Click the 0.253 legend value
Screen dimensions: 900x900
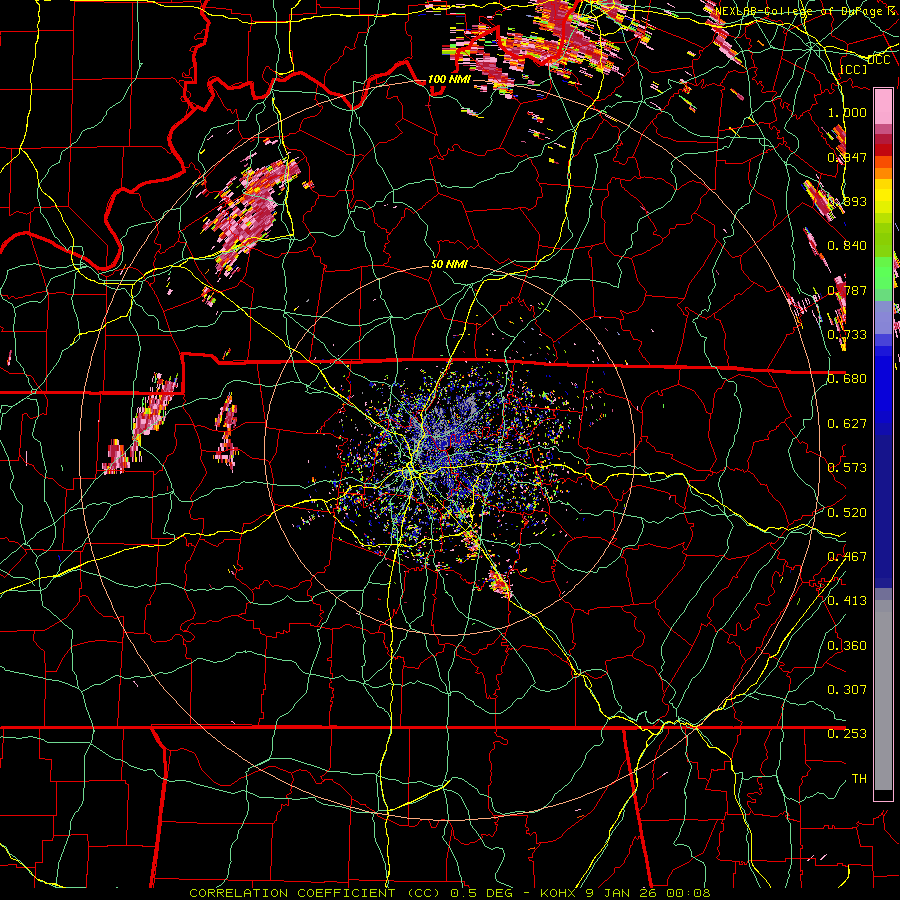(847, 734)
